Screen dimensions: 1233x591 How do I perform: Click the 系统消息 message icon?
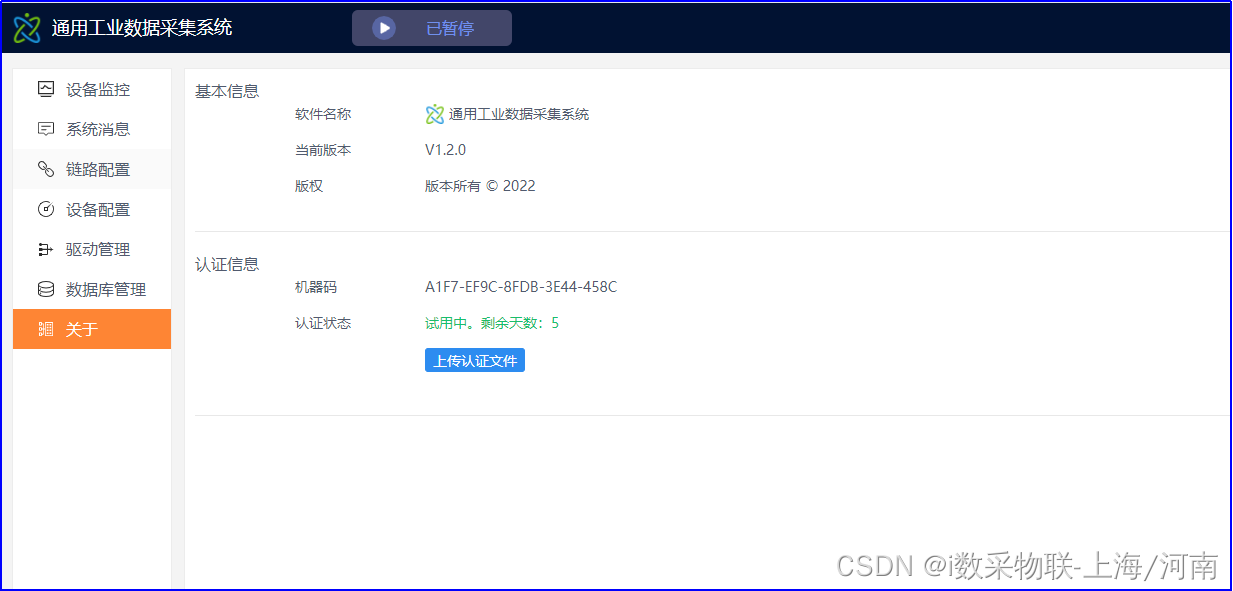coord(46,129)
